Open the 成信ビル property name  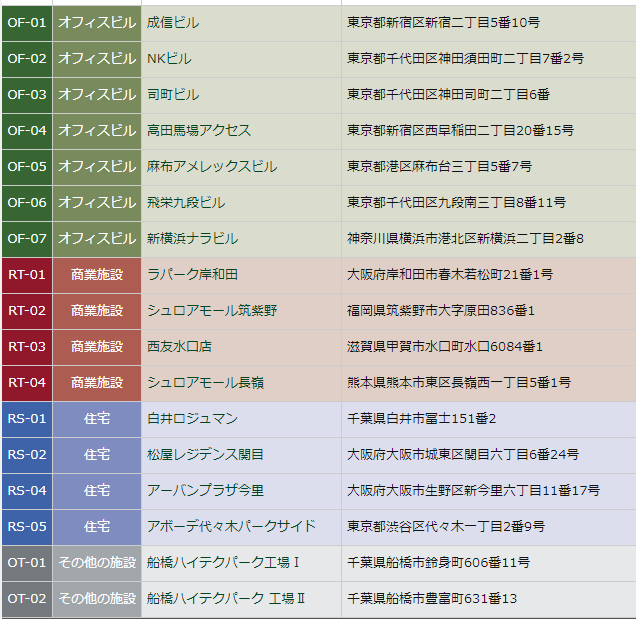(173, 23)
